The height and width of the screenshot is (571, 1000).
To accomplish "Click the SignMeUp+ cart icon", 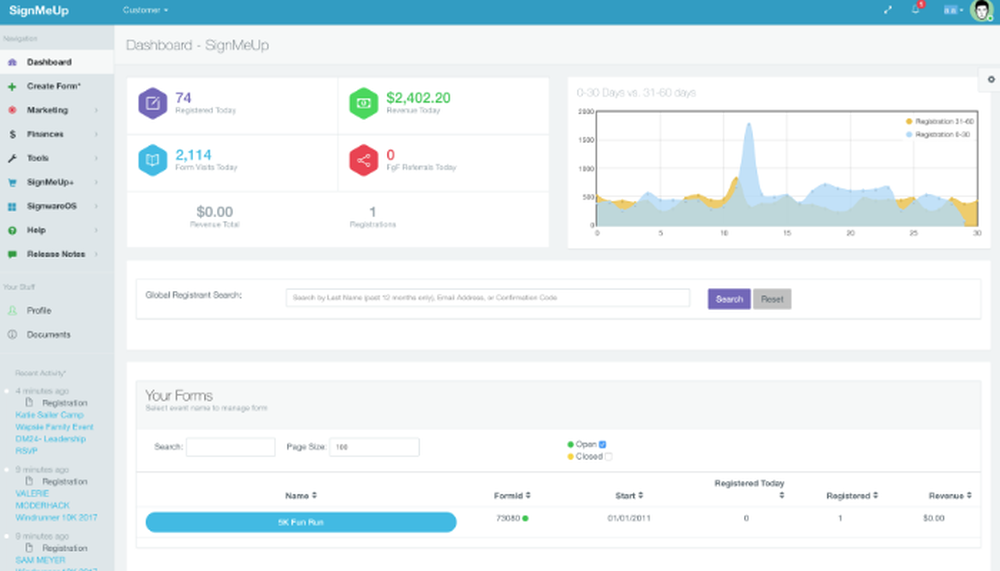I will (x=12, y=182).
